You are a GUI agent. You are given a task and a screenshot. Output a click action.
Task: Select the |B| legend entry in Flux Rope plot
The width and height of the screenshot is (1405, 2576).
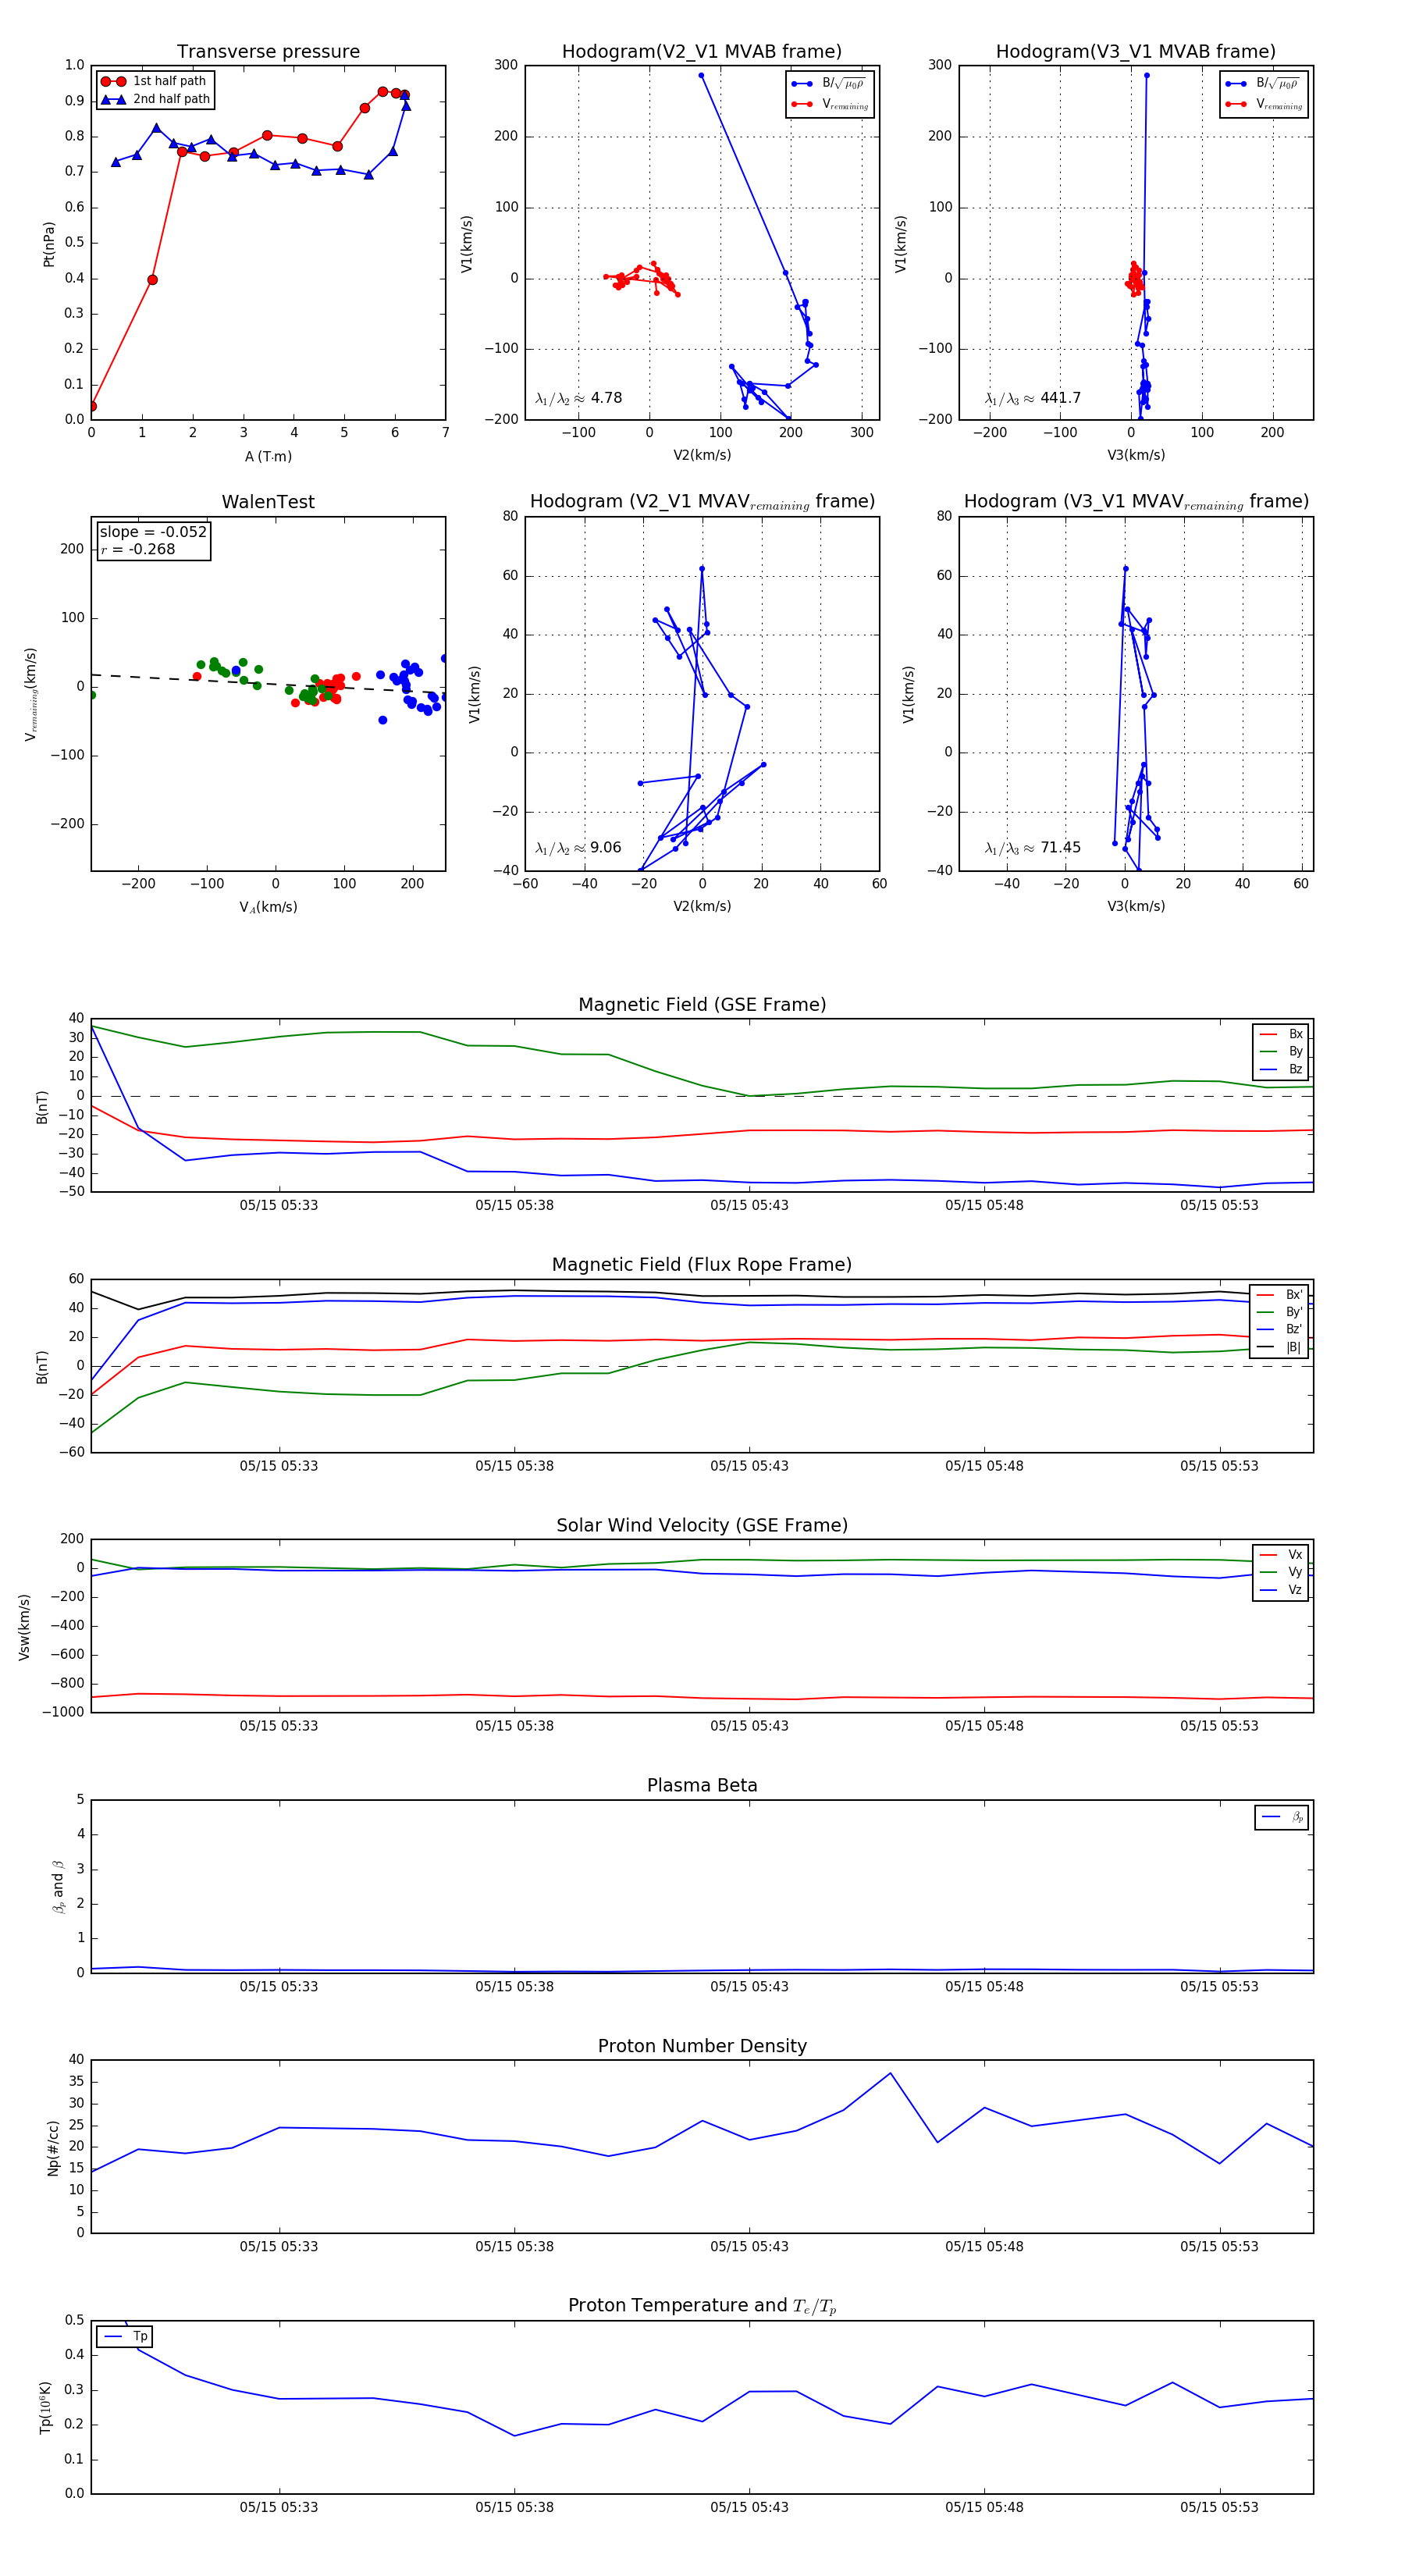point(1280,1347)
